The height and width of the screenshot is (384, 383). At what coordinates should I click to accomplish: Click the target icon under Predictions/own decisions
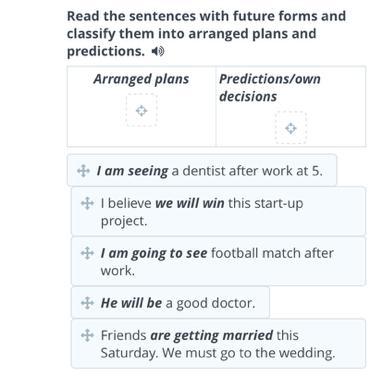click(x=291, y=128)
